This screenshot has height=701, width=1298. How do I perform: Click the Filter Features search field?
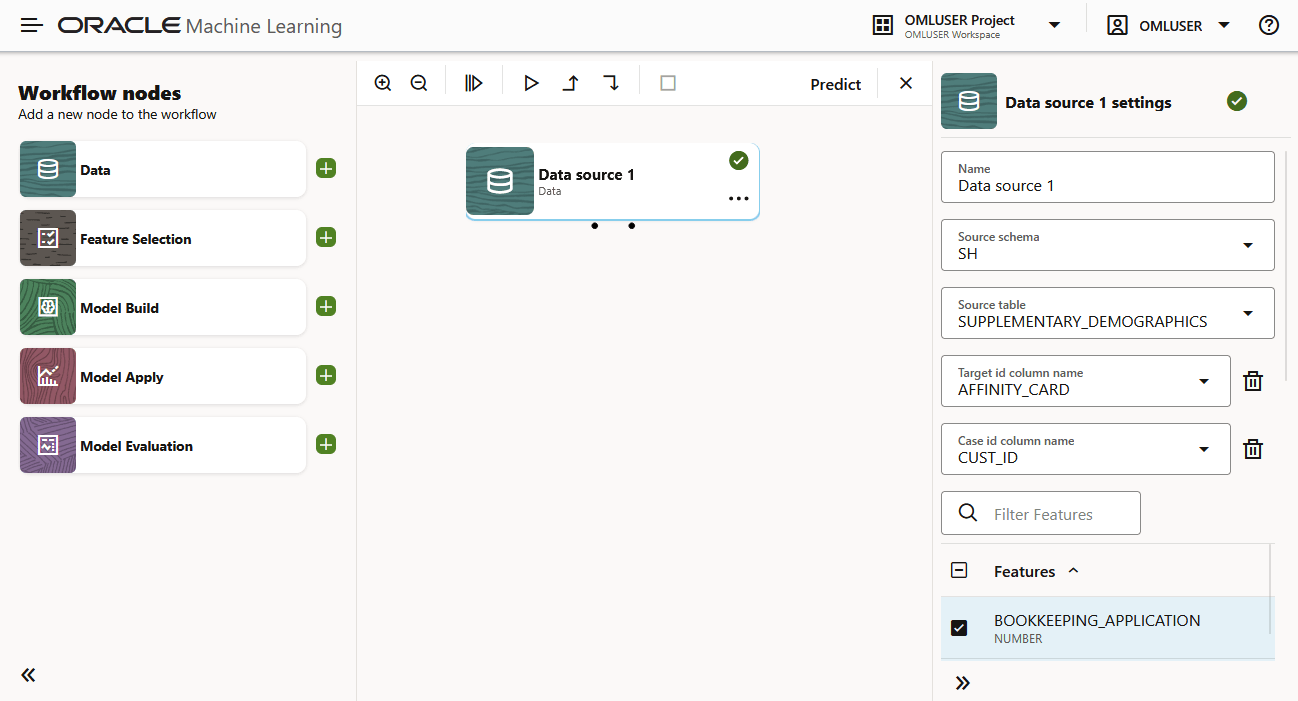pos(1041,513)
